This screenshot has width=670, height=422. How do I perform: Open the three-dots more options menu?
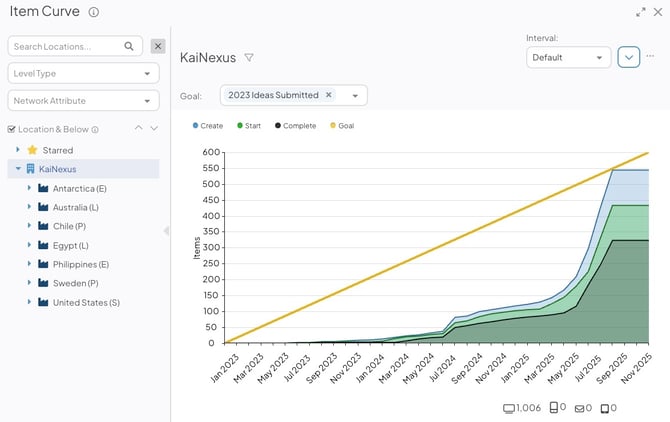(650, 56)
